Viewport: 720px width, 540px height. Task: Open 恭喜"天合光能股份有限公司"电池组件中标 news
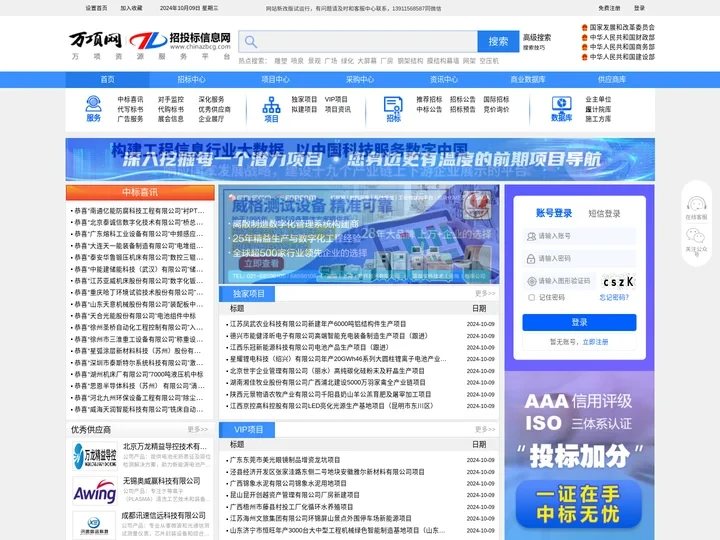(x=135, y=316)
